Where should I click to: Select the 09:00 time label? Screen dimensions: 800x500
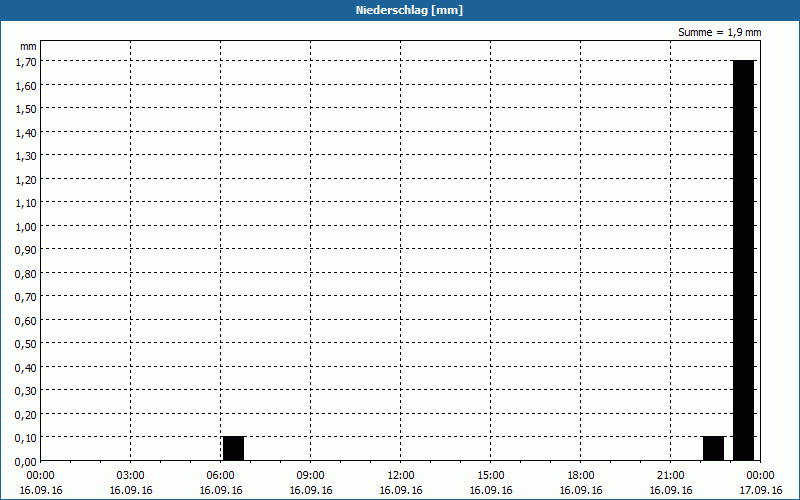pos(311,476)
